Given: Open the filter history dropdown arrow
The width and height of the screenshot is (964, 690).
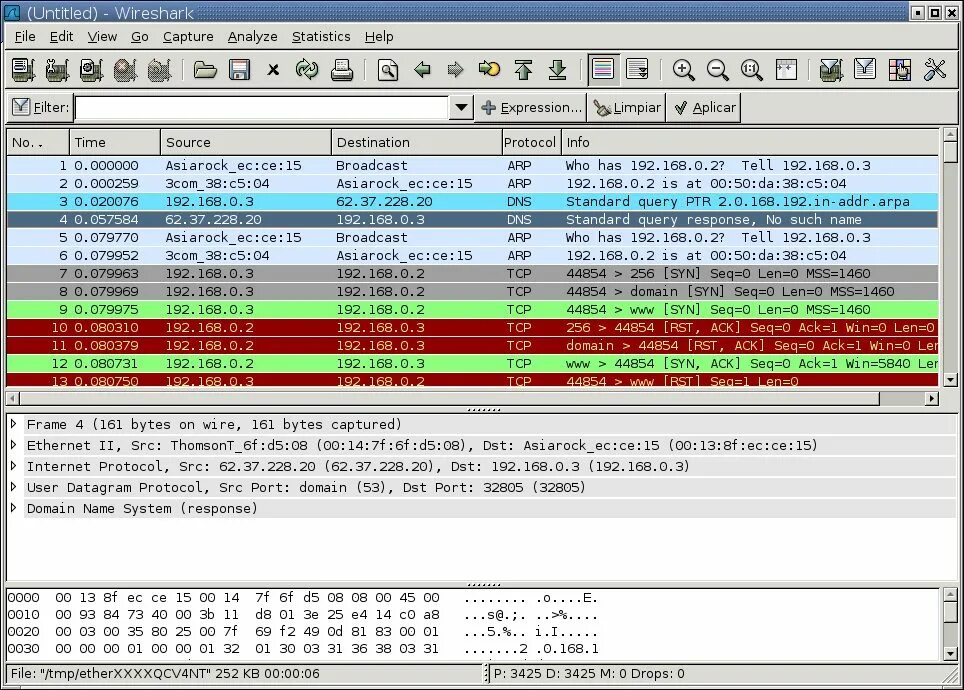Looking at the screenshot, I should [x=461, y=108].
